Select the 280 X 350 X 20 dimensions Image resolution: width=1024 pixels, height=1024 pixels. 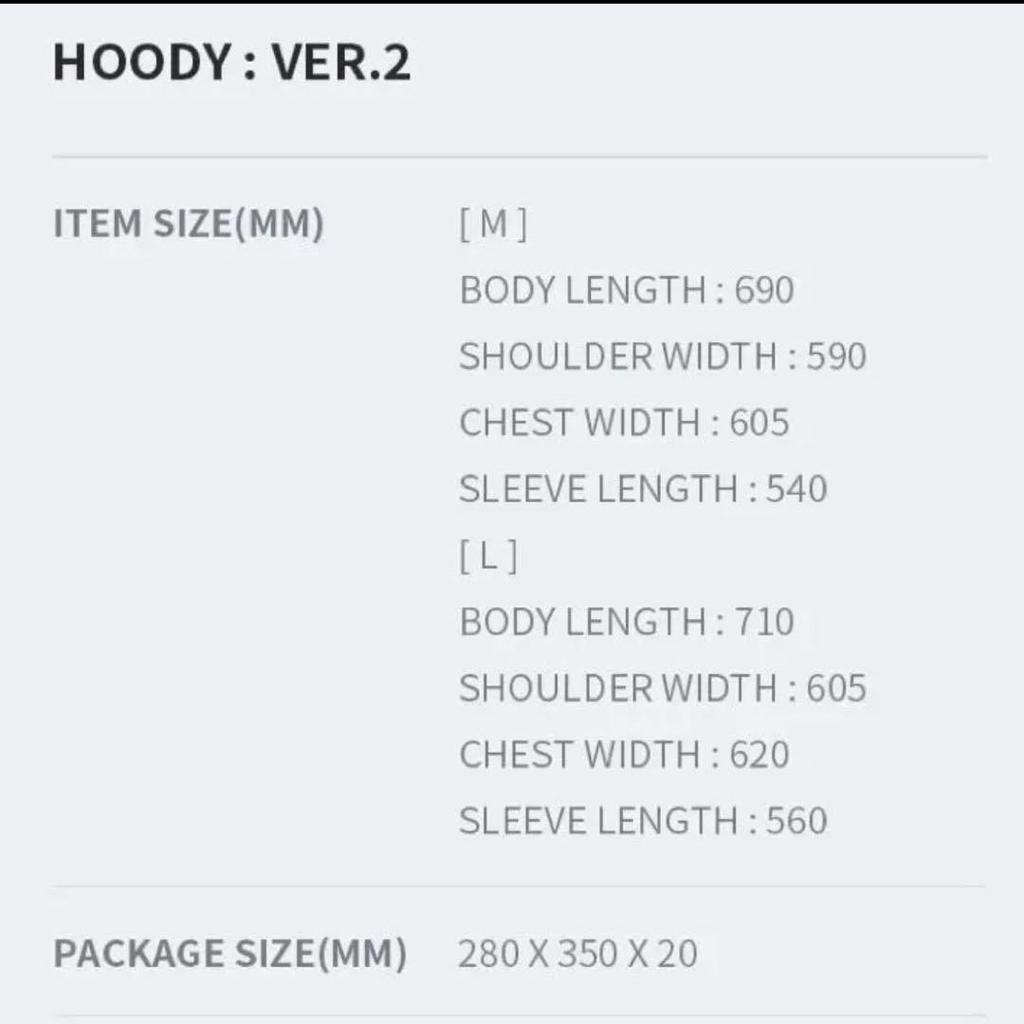(577, 953)
